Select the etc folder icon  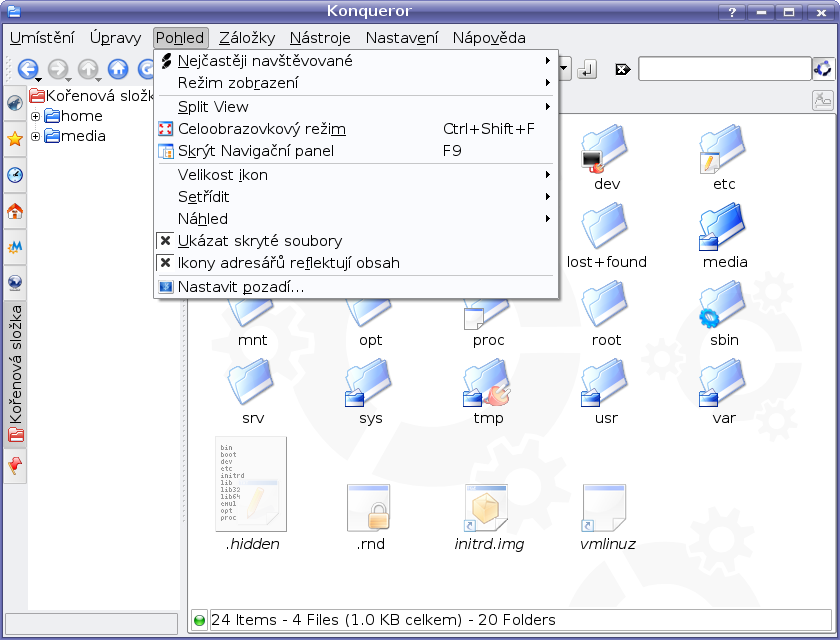tap(724, 149)
